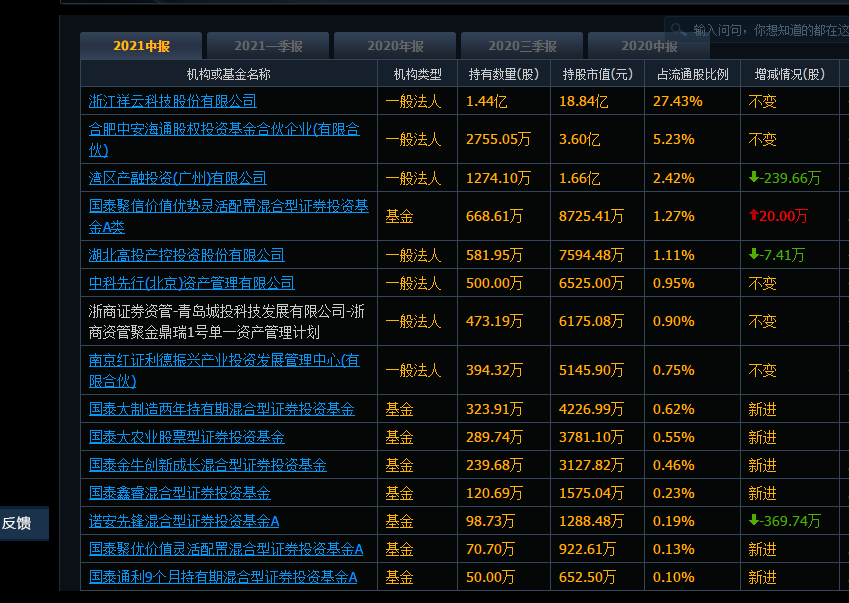This screenshot has height=603, width=849.
Task: Open the 2020中报 tab
Action: click(649, 46)
